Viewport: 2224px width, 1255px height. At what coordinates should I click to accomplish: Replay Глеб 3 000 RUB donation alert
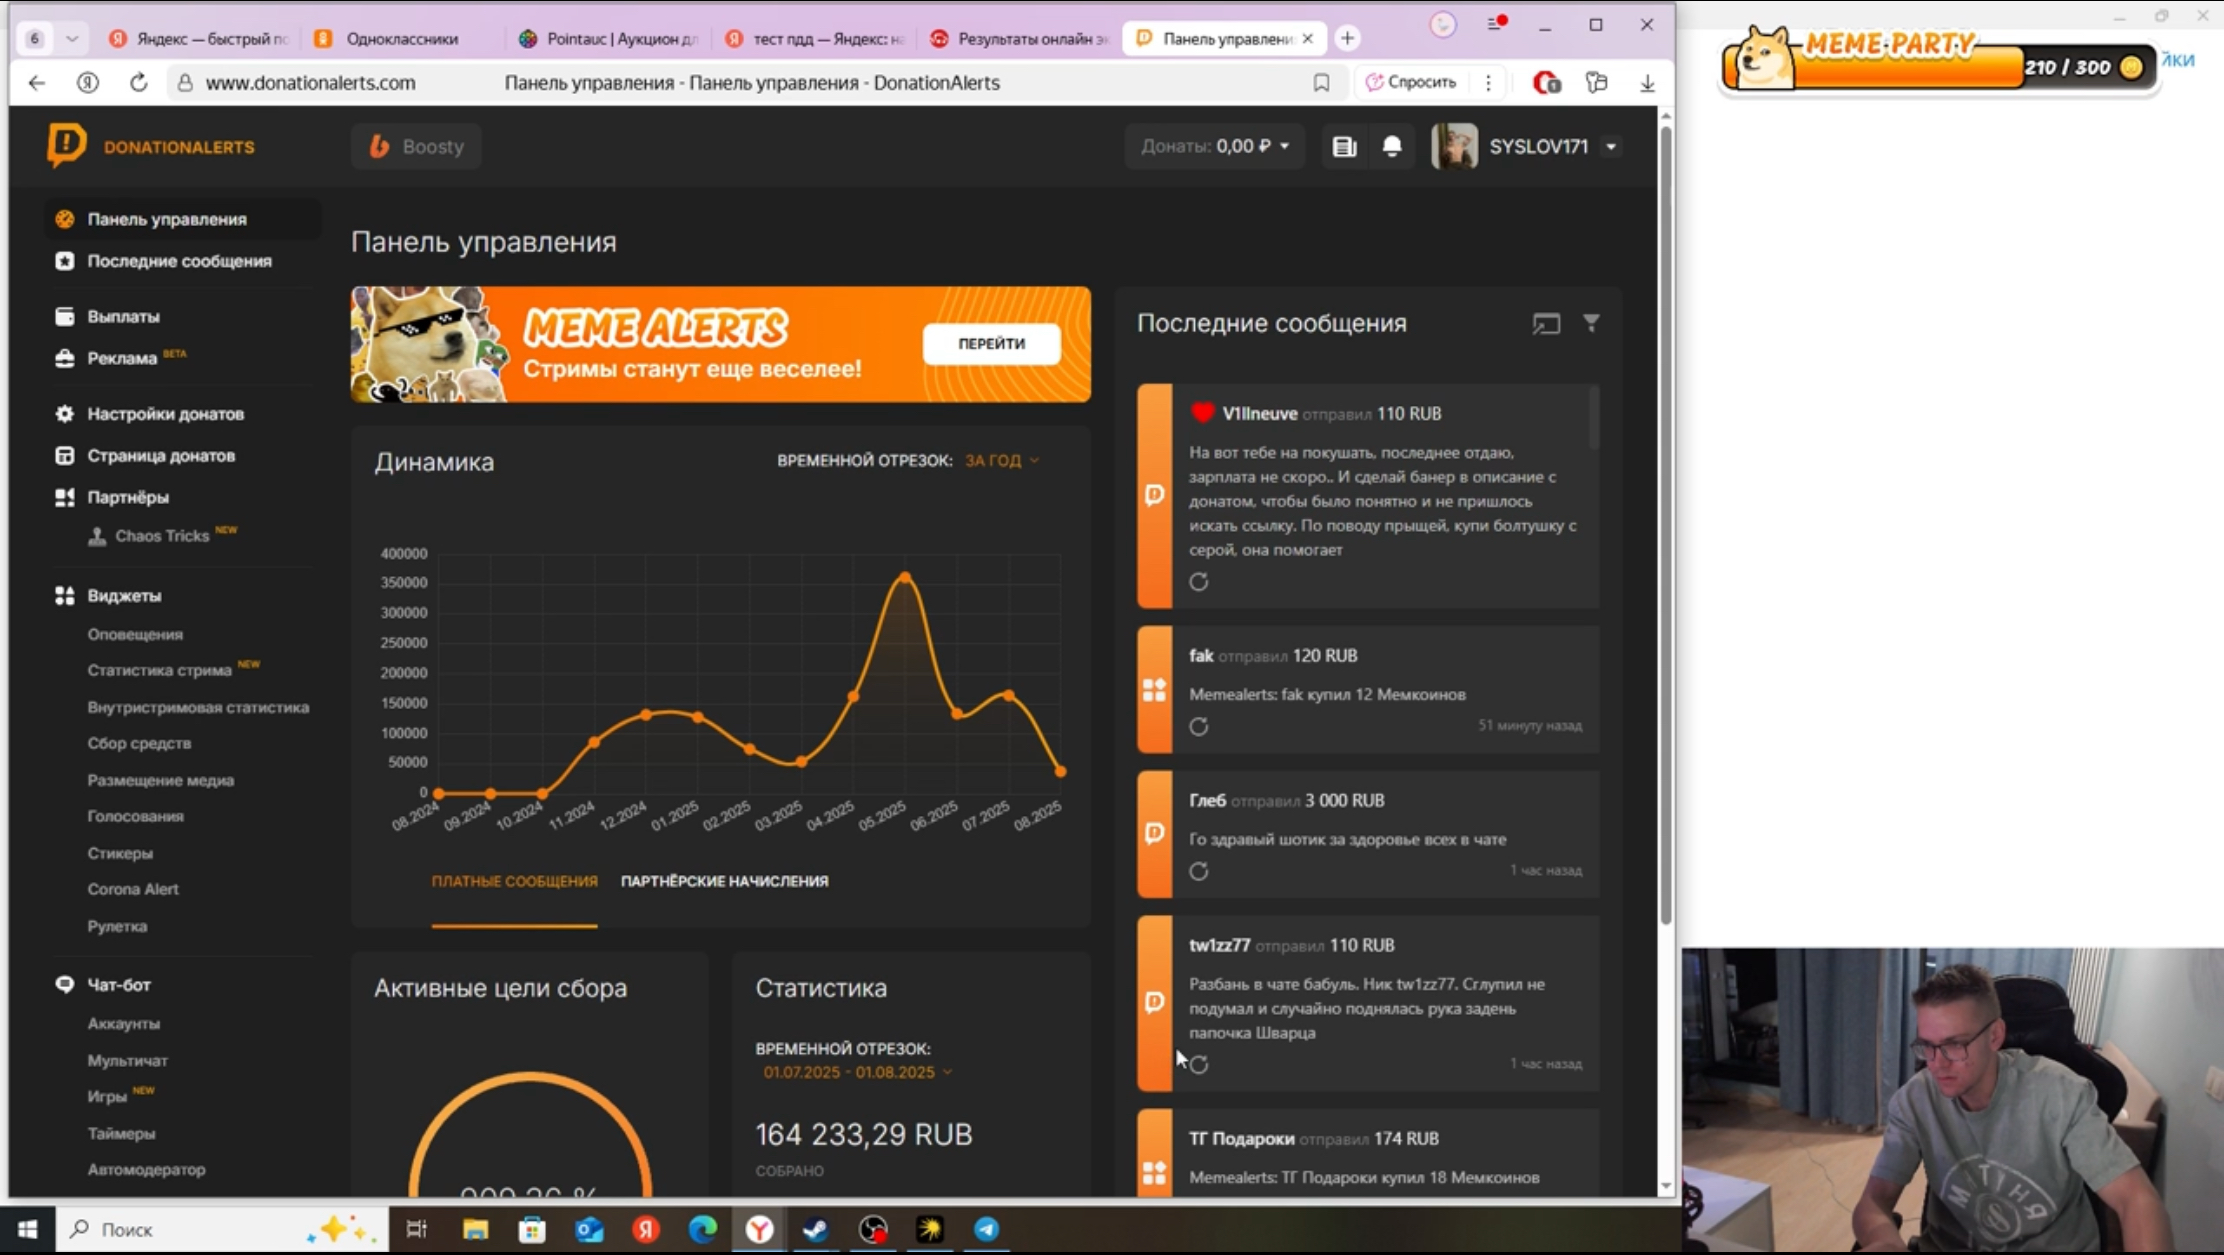pyautogui.click(x=1199, y=872)
